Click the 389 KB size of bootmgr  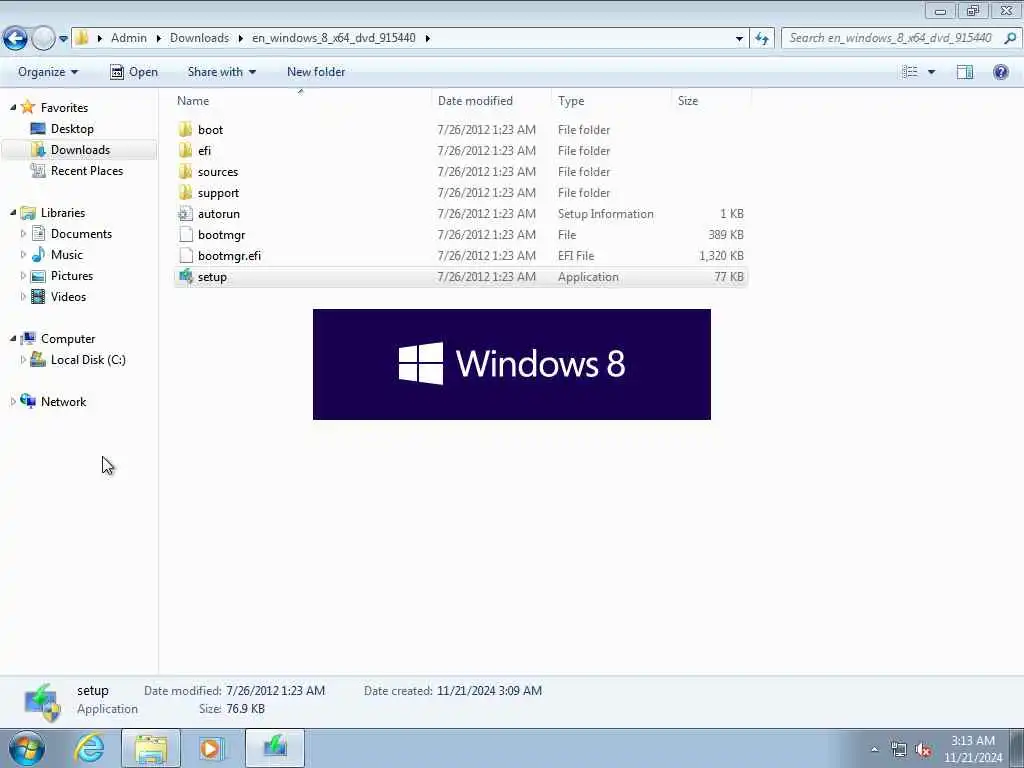[x=726, y=234]
